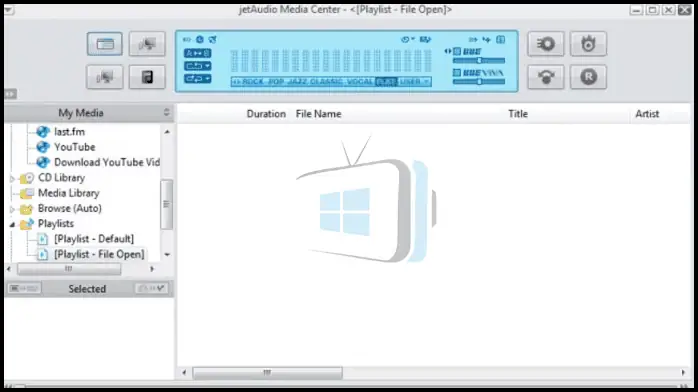Click the tree scroll up arrow
Screen dimensions: 698x392
167,132
